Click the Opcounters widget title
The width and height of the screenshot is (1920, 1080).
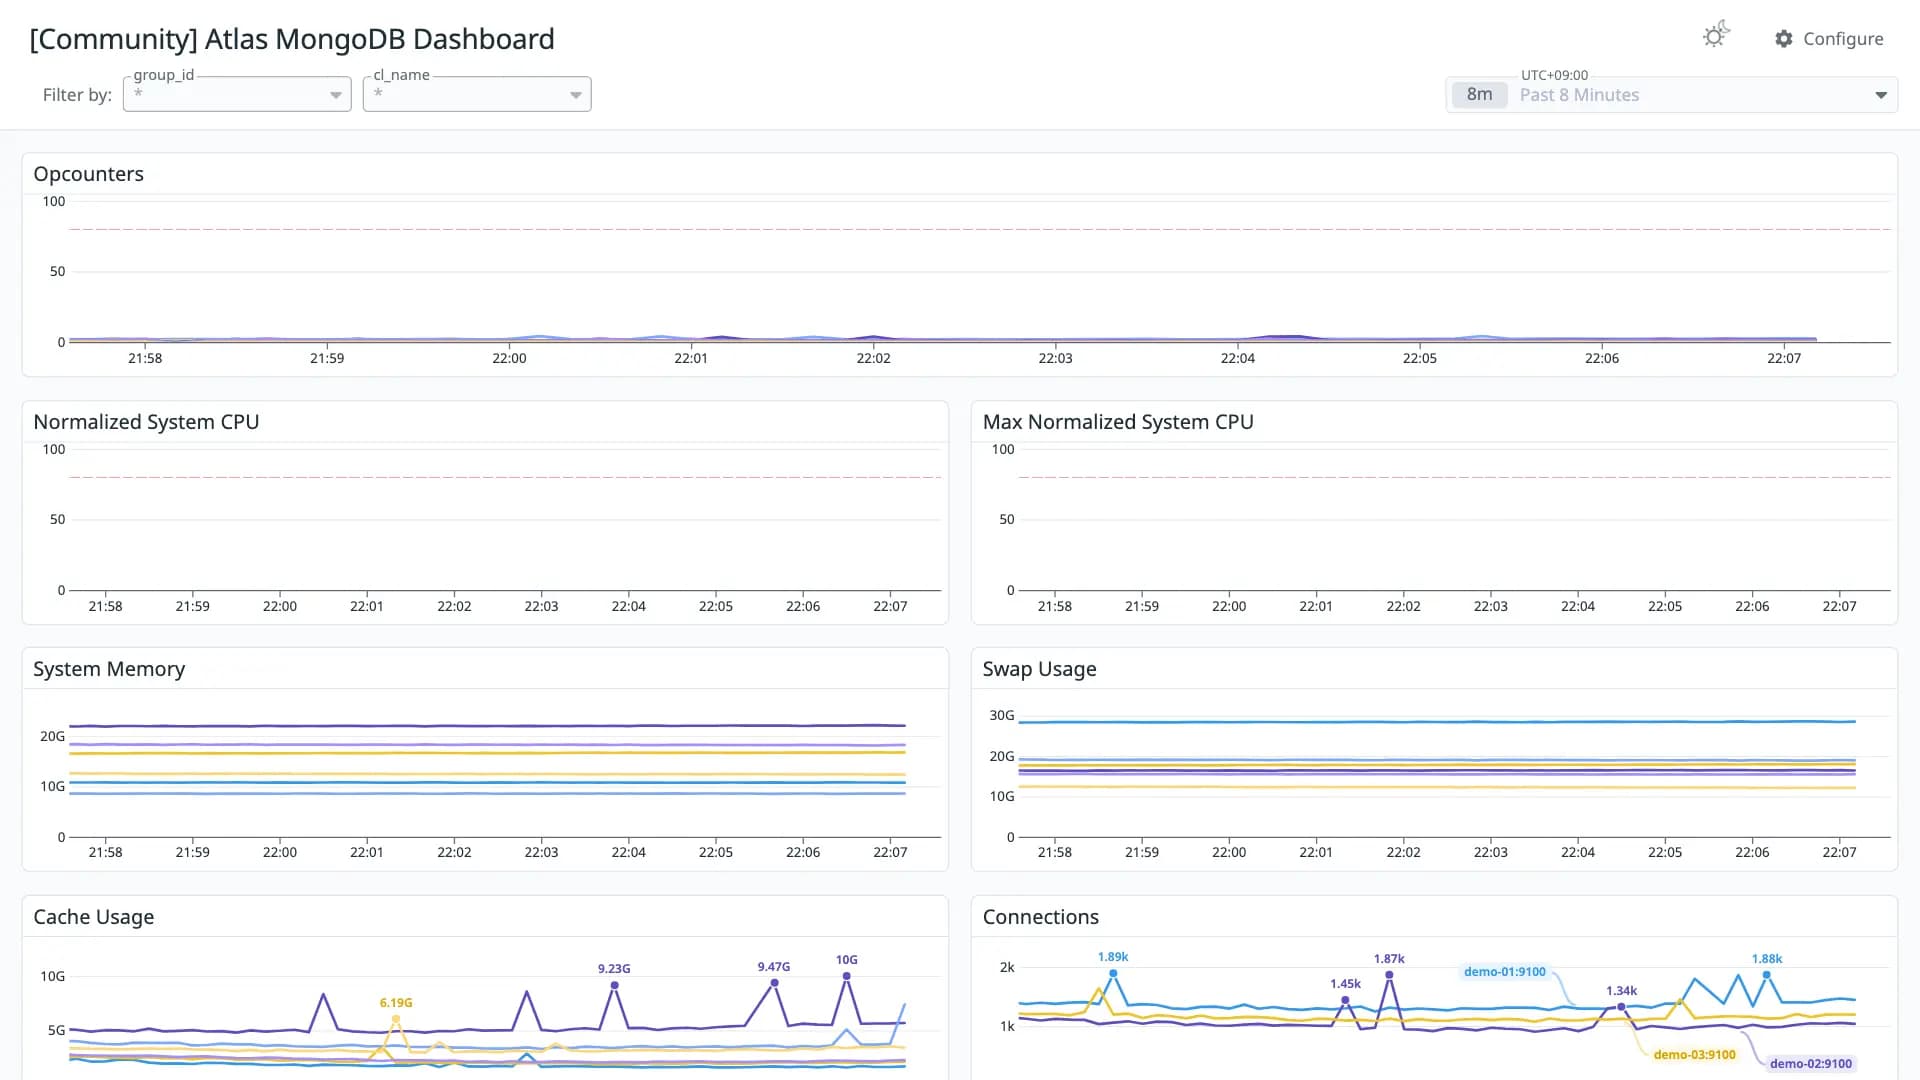tap(89, 174)
